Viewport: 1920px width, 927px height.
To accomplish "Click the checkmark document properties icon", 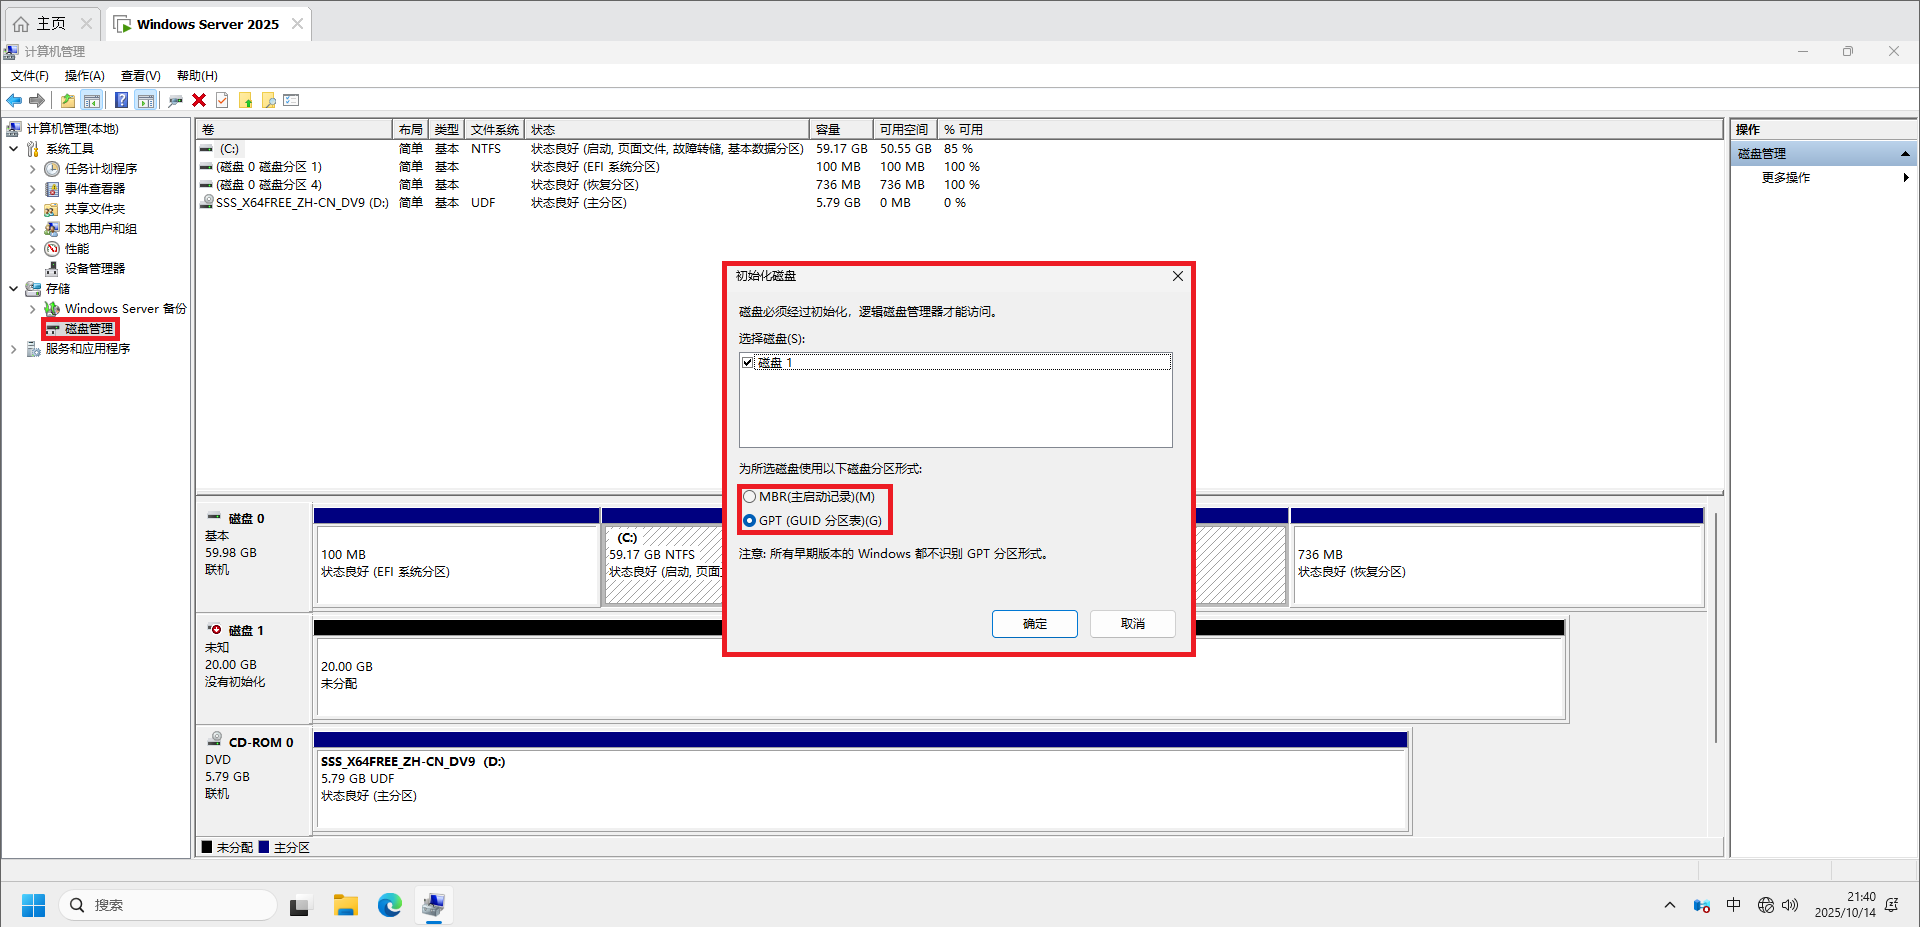I will [222, 100].
